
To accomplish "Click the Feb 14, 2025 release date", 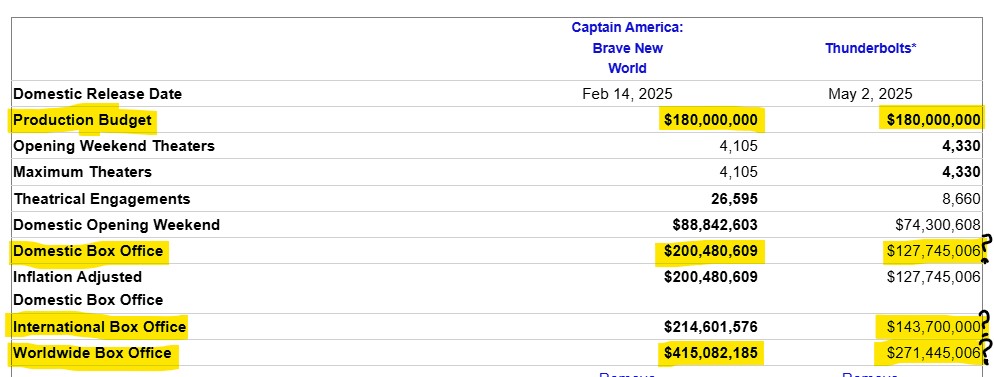I will [627, 94].
